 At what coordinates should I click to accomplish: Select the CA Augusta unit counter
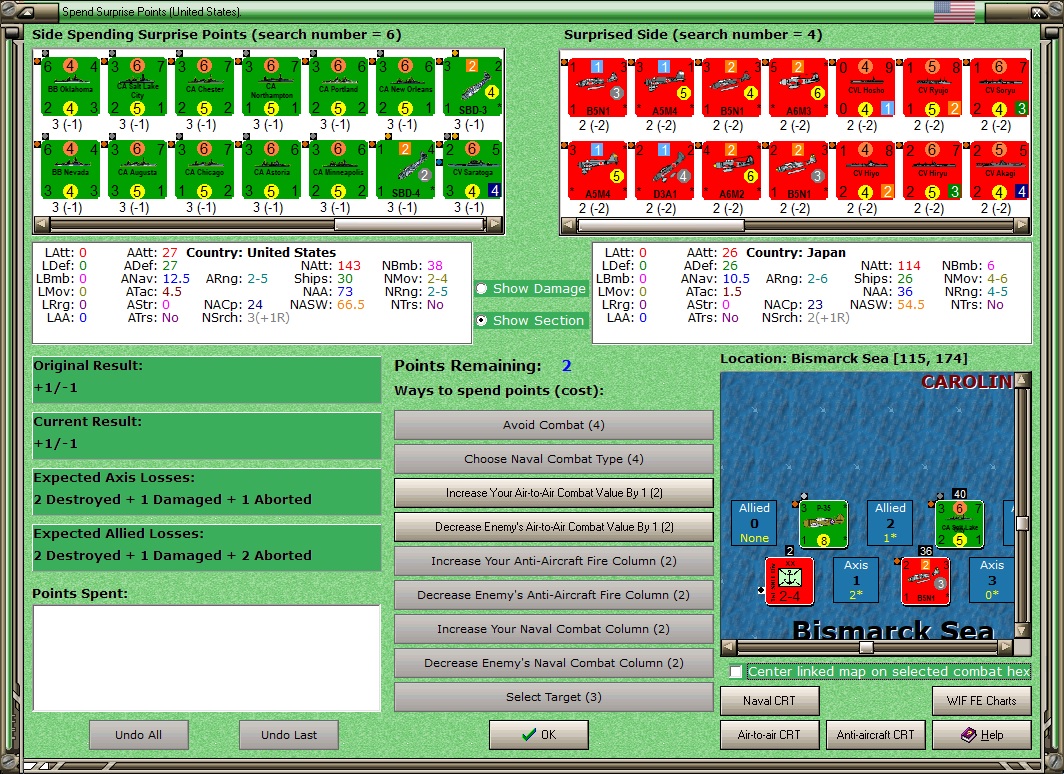138,170
